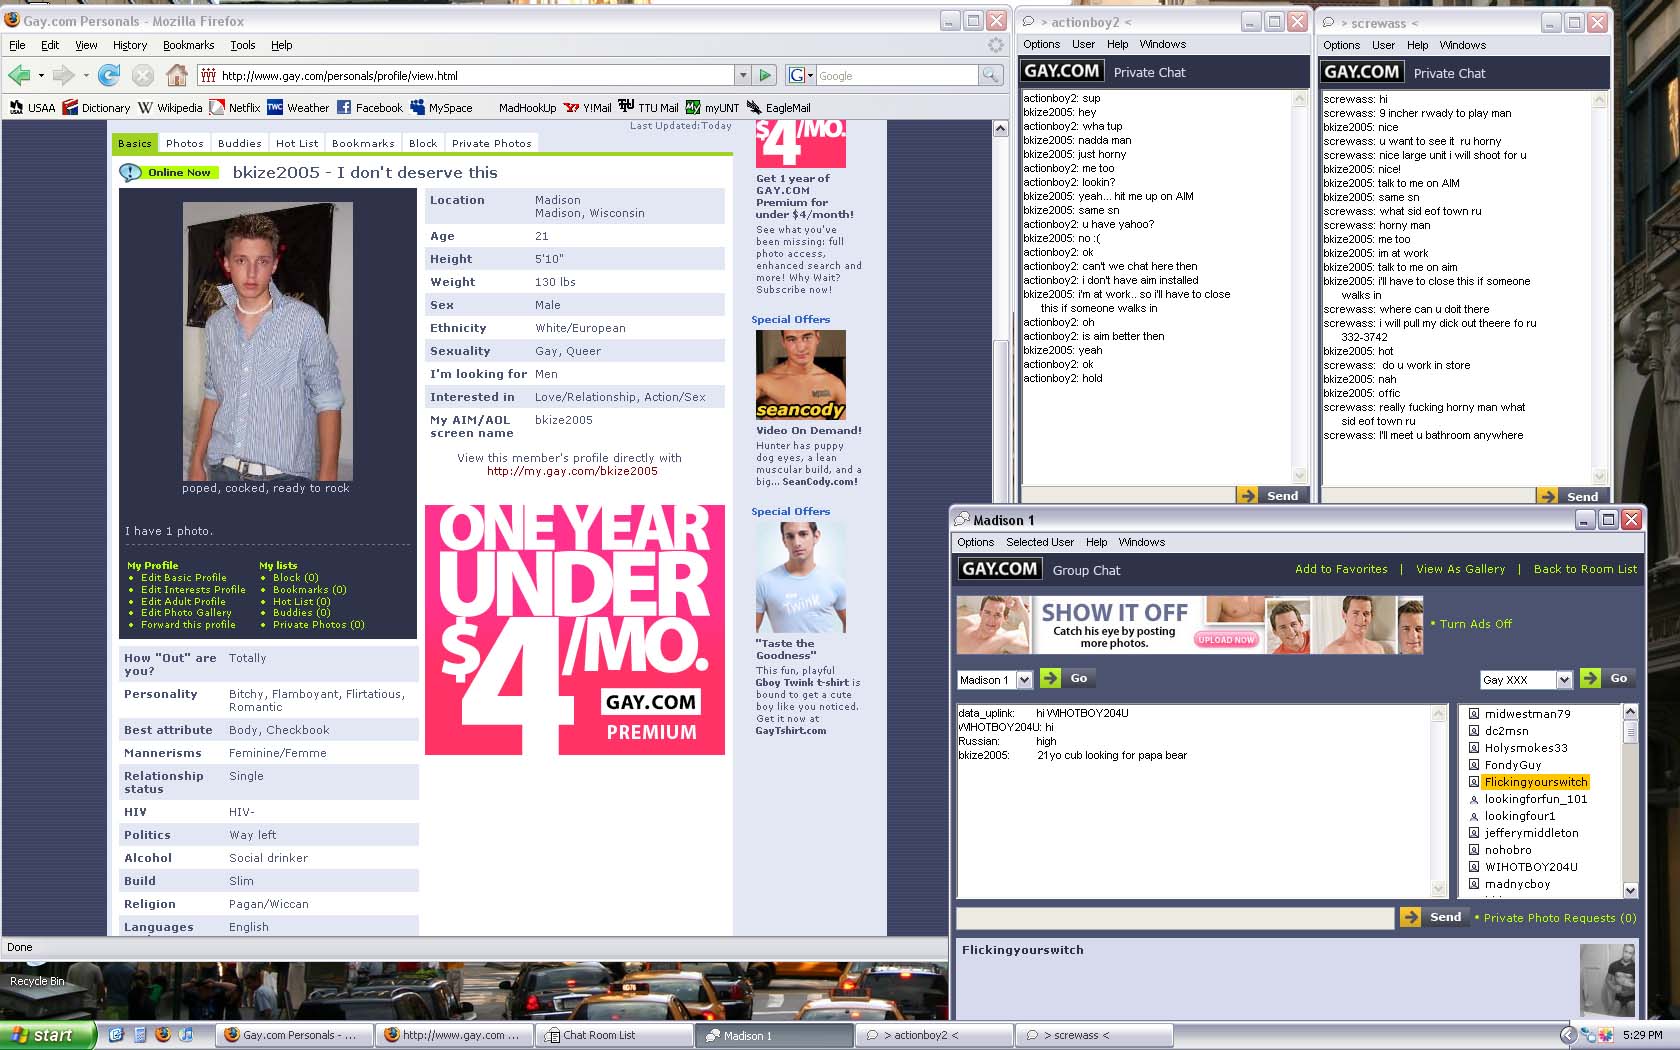Click the seancody special offer image

(801, 375)
